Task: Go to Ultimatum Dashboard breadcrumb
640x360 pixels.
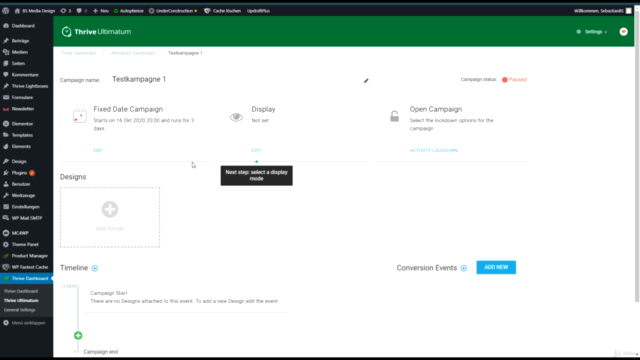Action: (x=132, y=53)
